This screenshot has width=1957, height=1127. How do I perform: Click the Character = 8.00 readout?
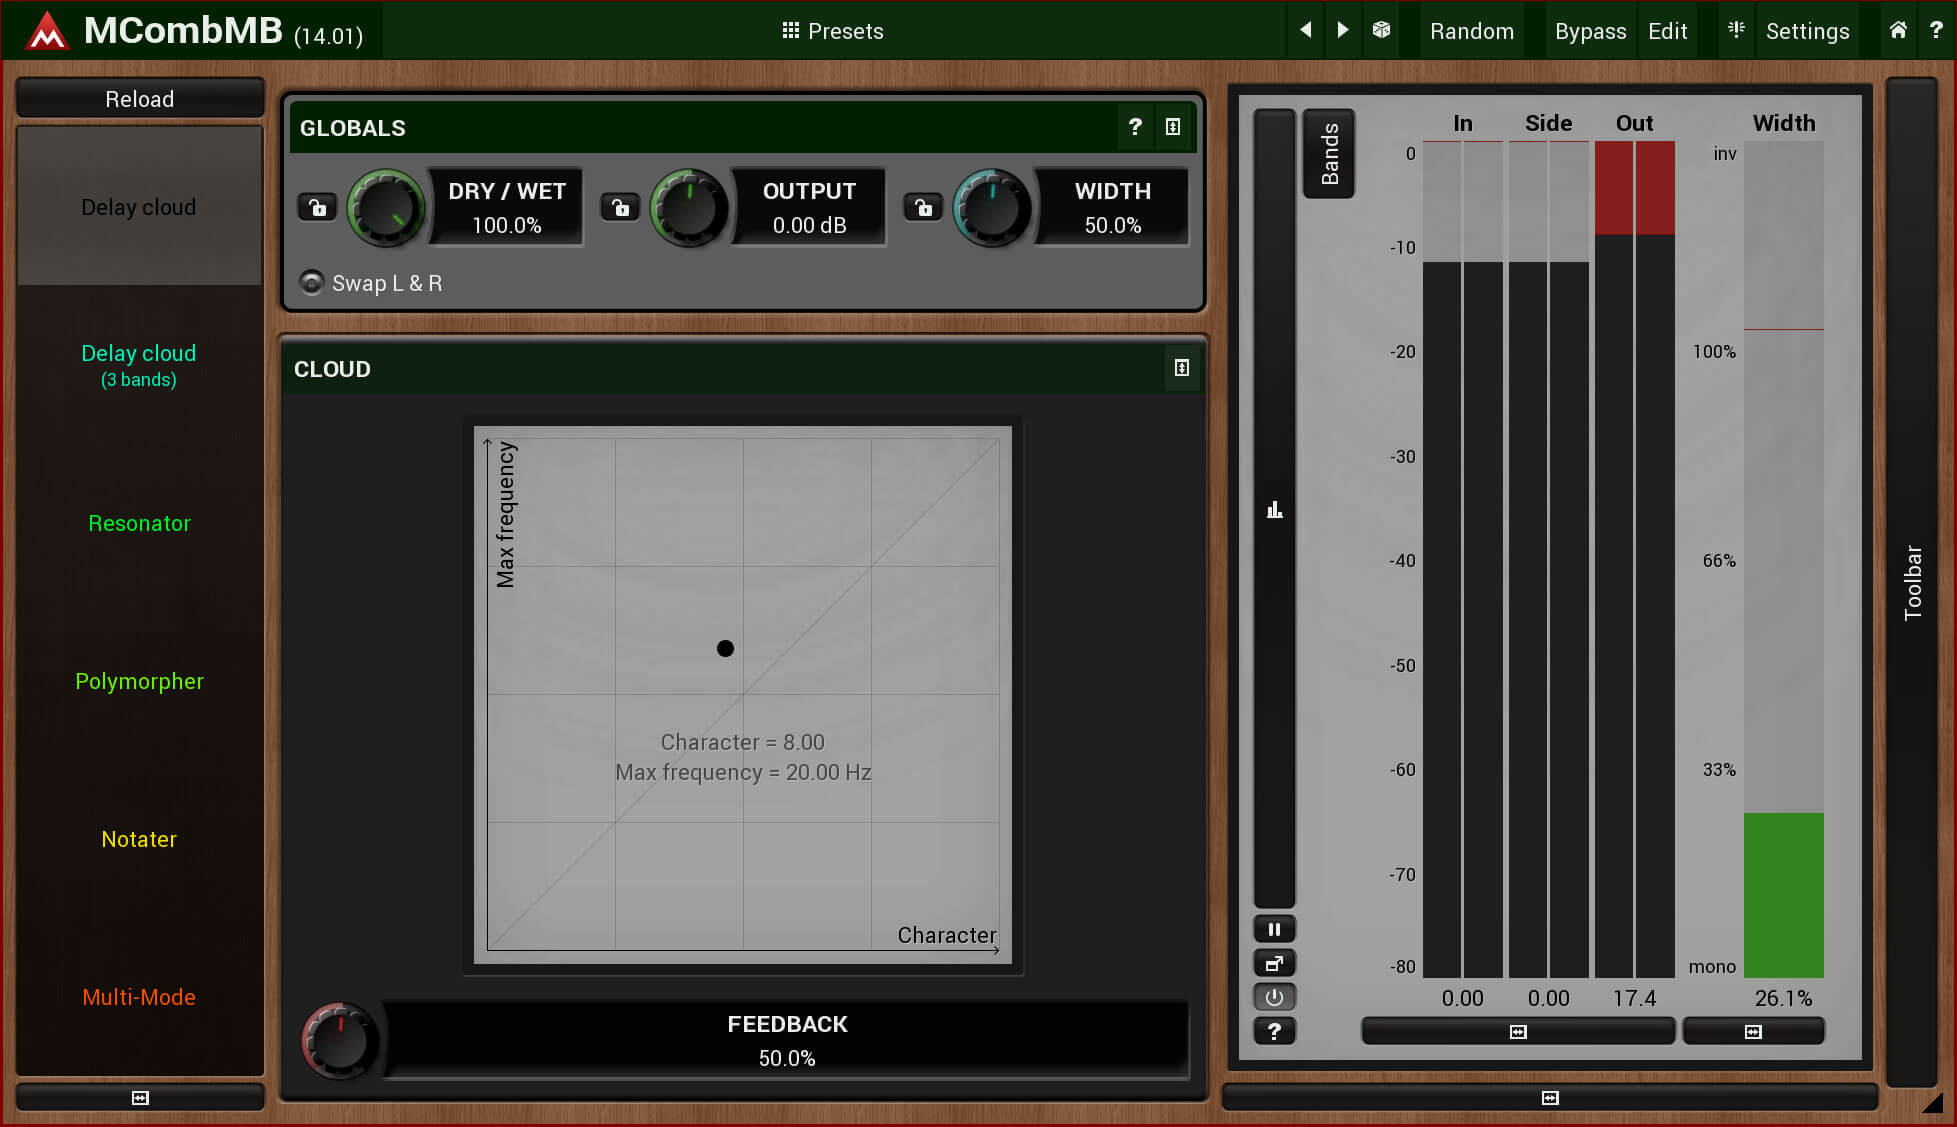742,742
